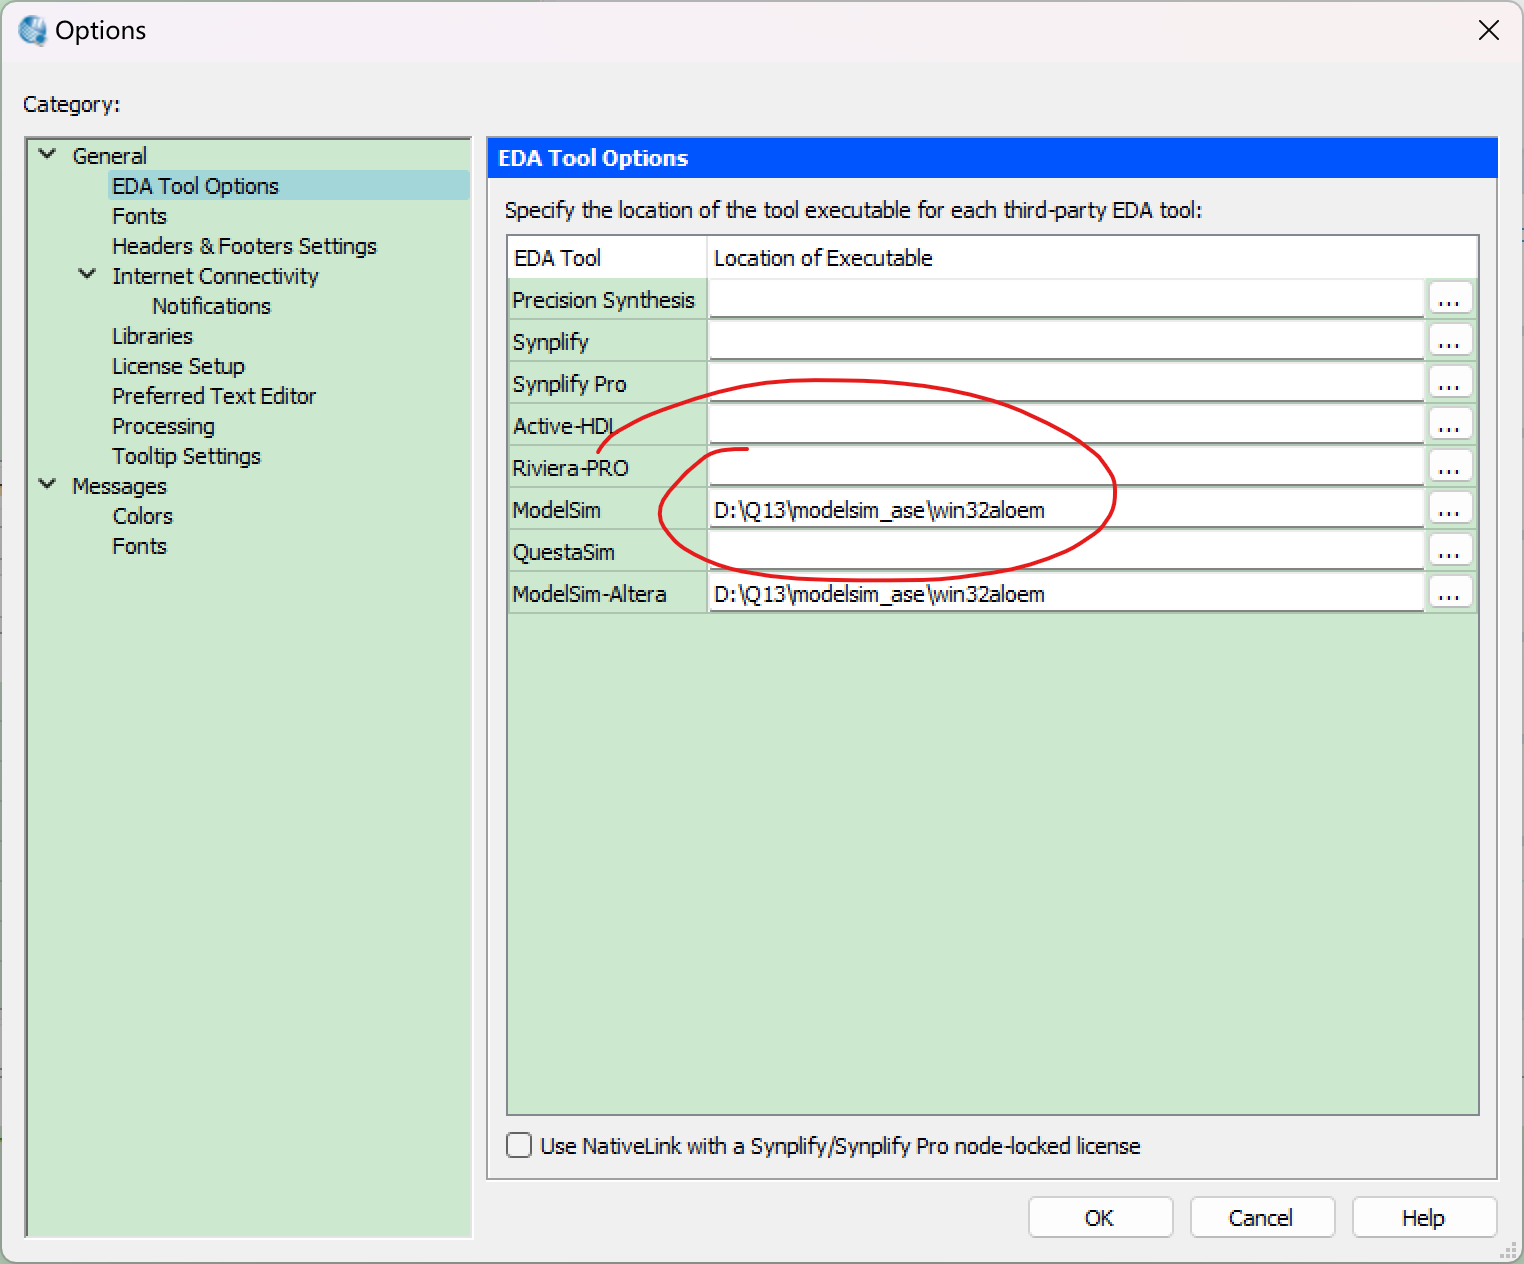
Task: Click the browse button for Synplify Pro
Action: pyautogui.click(x=1449, y=383)
